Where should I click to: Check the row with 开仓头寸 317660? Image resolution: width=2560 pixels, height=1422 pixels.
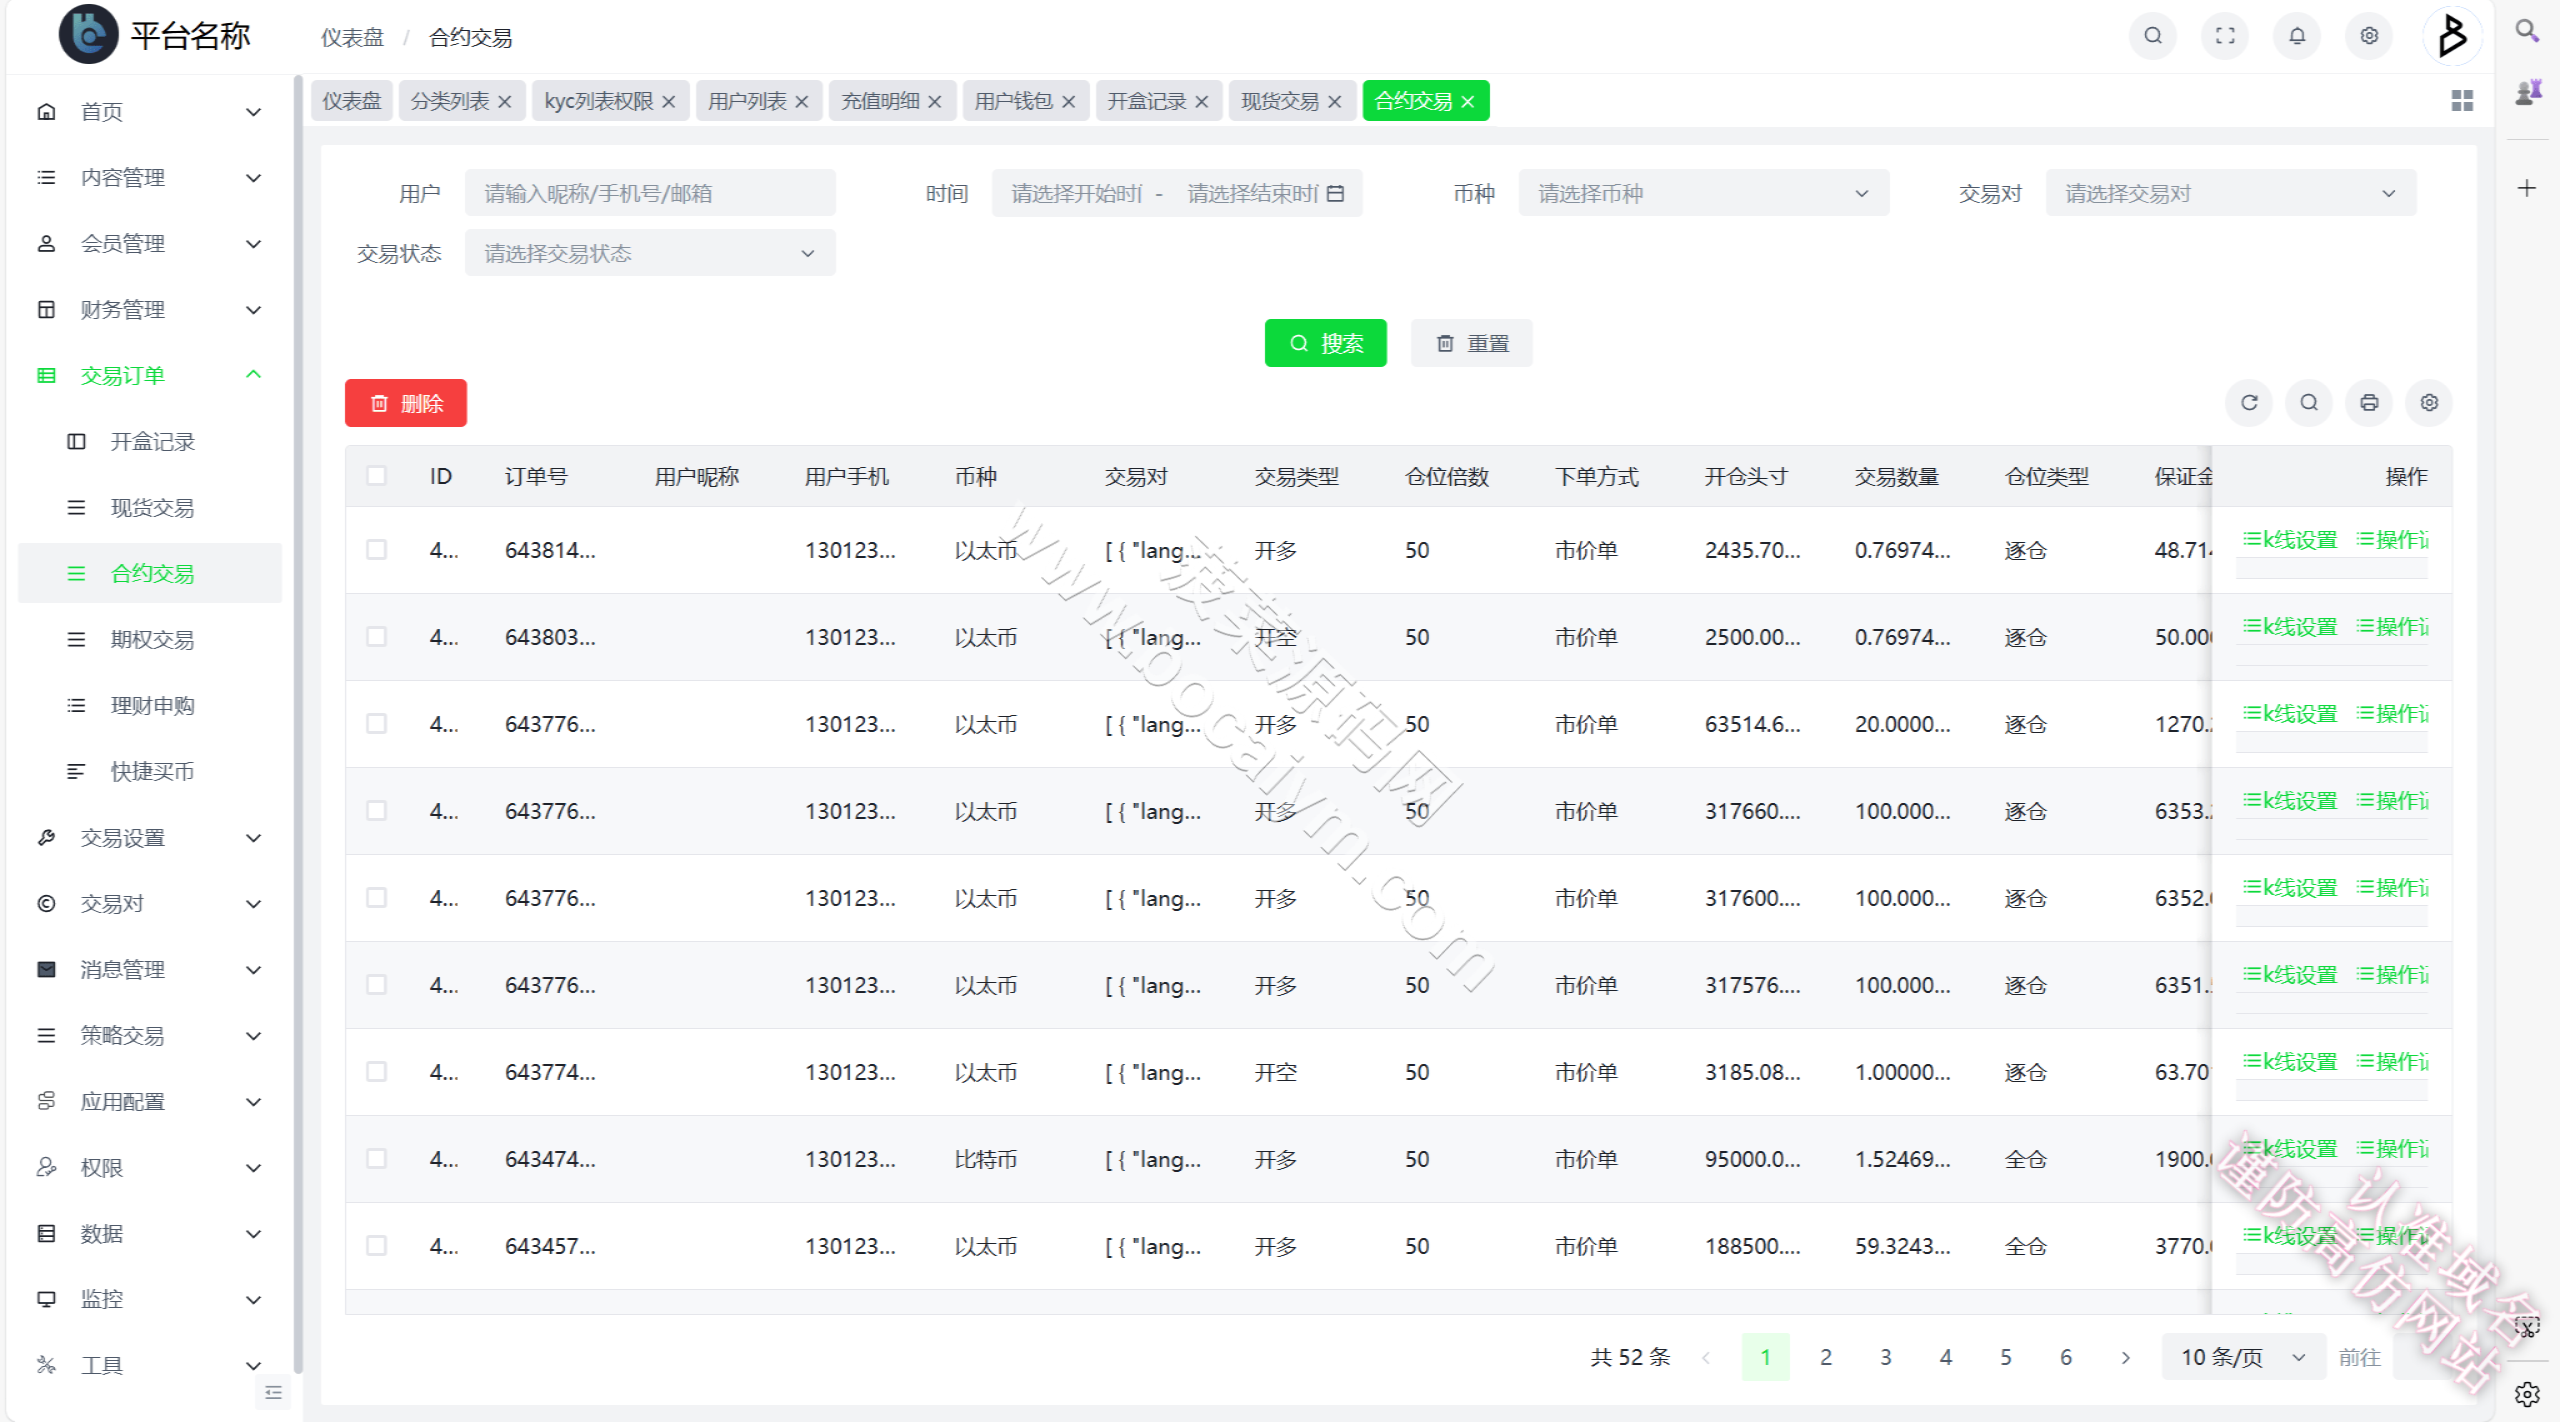point(376,811)
